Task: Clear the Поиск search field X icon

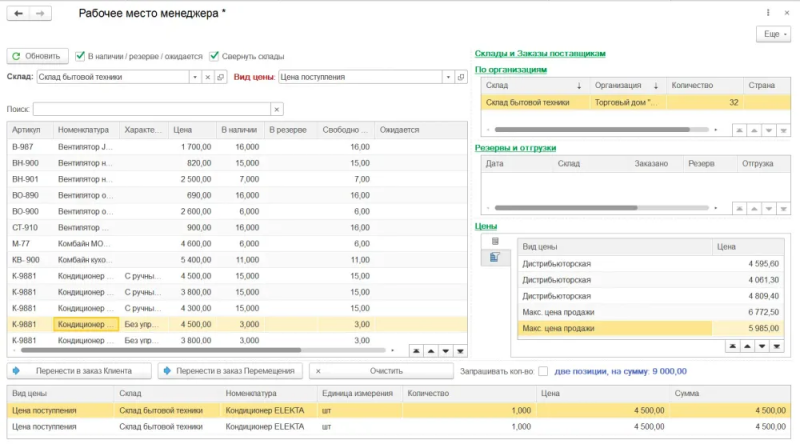Action: pyautogui.click(x=277, y=109)
